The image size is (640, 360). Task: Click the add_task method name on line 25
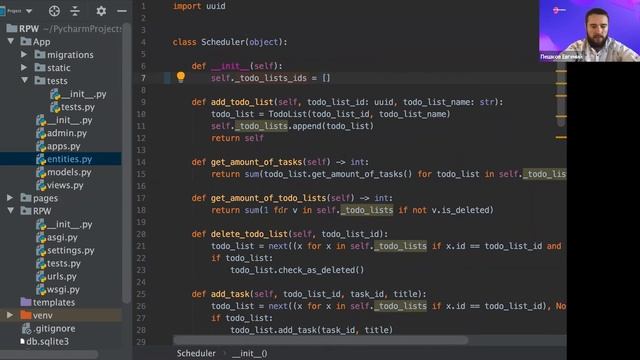coord(230,294)
